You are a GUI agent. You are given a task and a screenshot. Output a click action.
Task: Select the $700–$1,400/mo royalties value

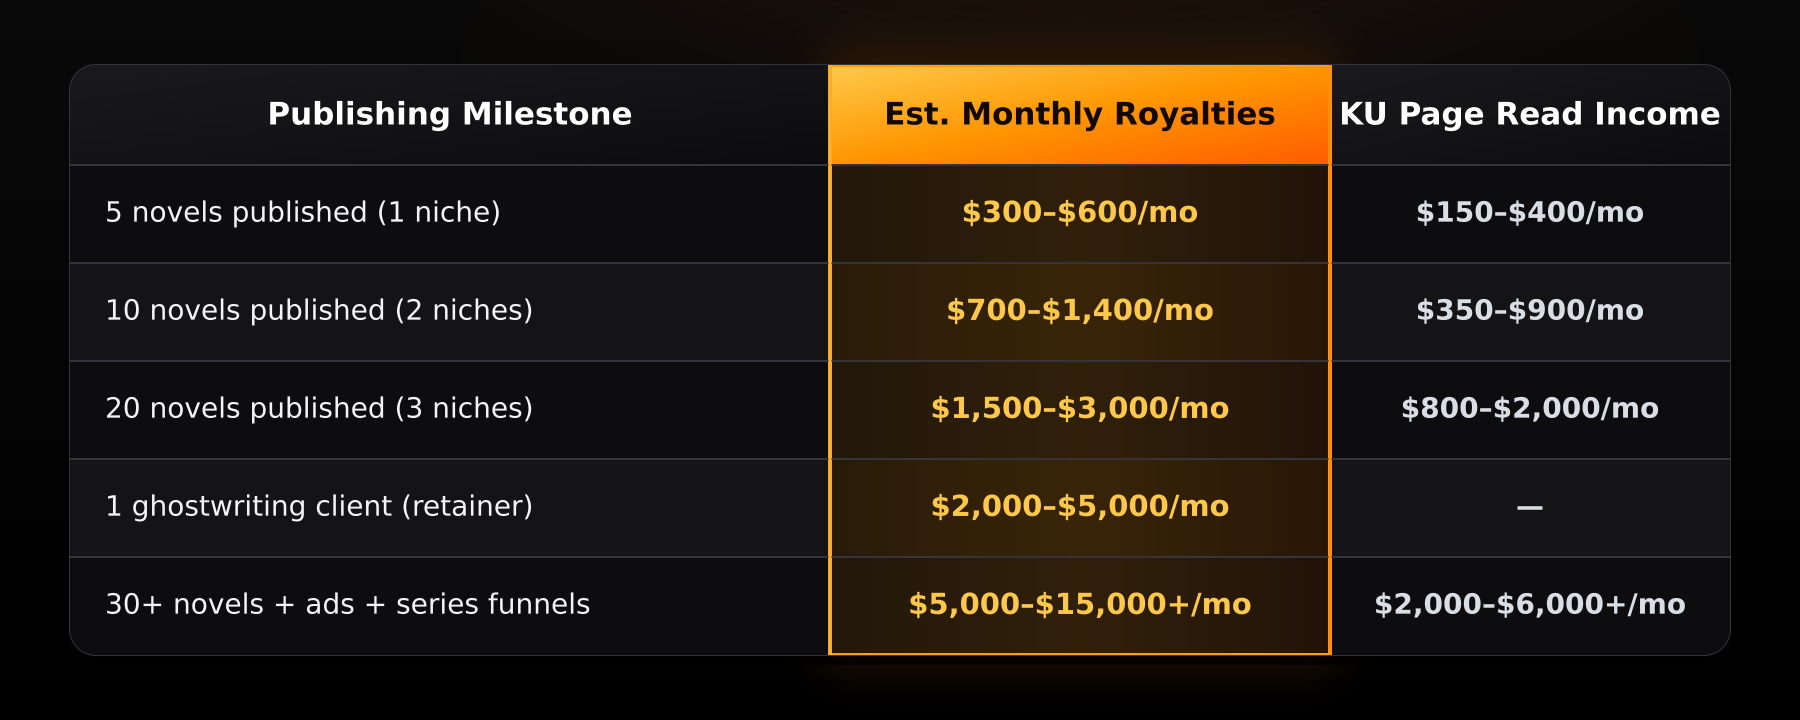point(1080,310)
